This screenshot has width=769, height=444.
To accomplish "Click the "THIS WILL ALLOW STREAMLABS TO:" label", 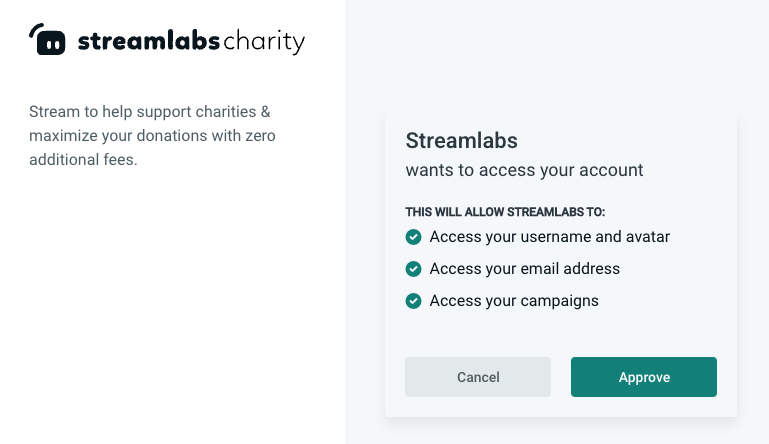I will [x=505, y=212].
